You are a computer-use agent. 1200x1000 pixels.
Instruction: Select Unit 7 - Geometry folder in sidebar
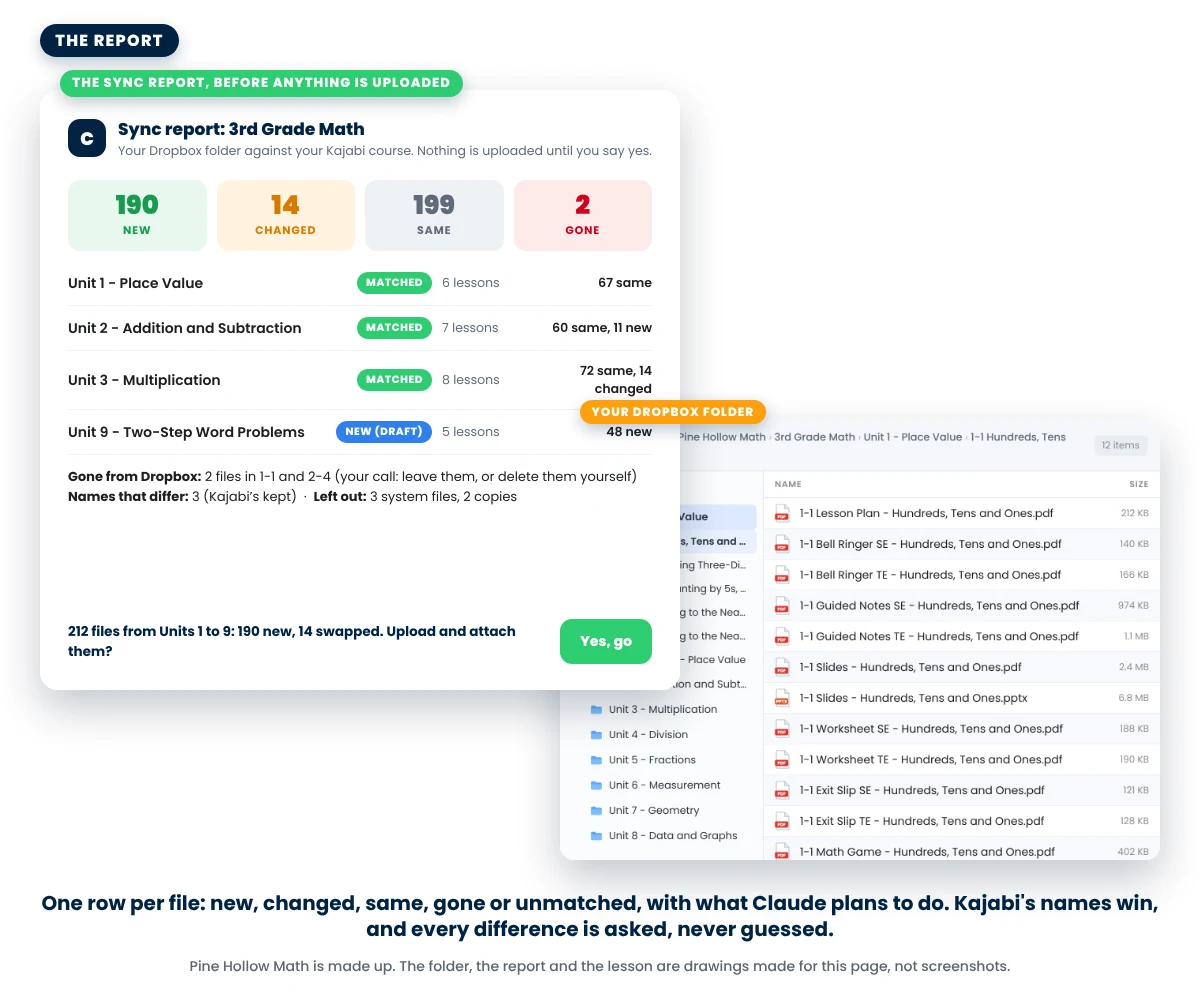point(654,810)
